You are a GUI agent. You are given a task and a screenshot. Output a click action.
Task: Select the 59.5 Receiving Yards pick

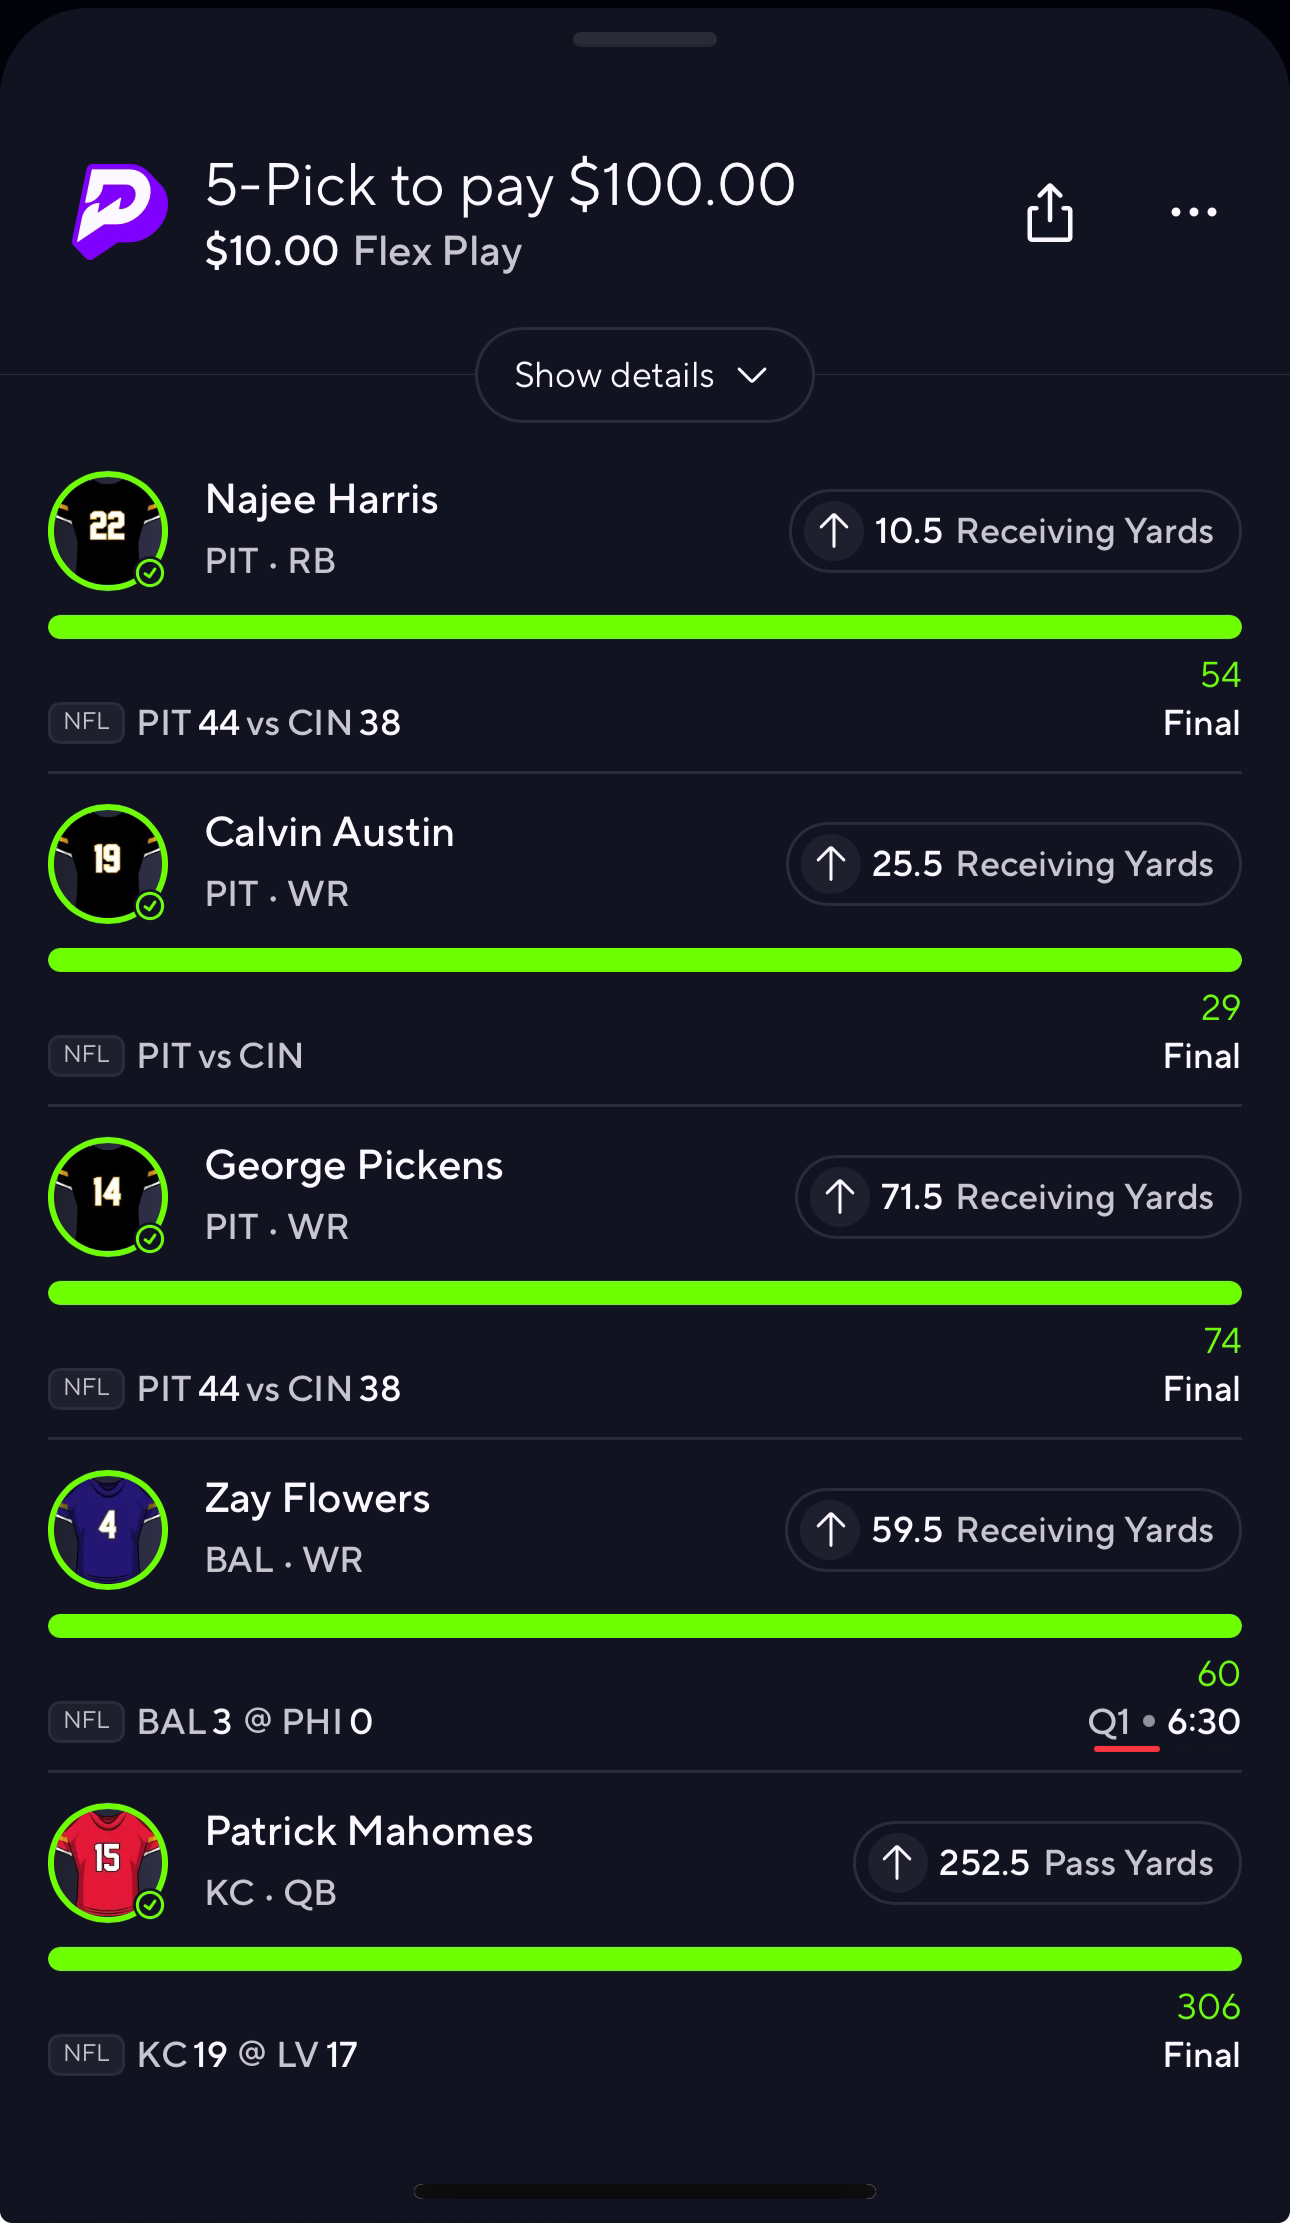[1013, 1530]
